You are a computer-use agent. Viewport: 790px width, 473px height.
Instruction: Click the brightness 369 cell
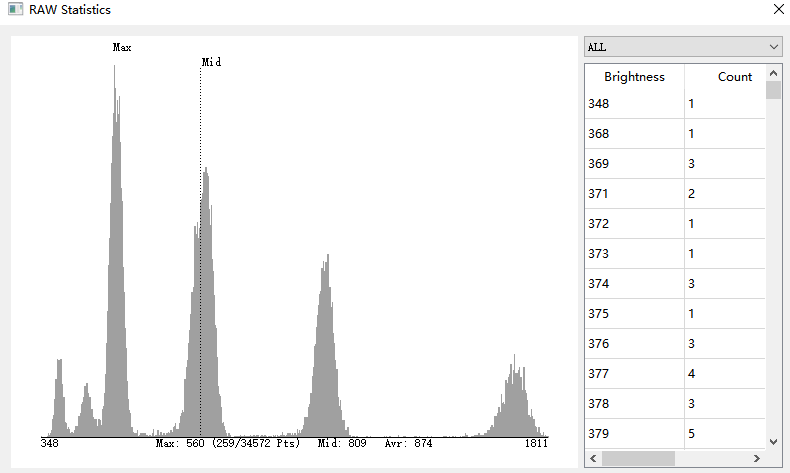click(x=634, y=164)
